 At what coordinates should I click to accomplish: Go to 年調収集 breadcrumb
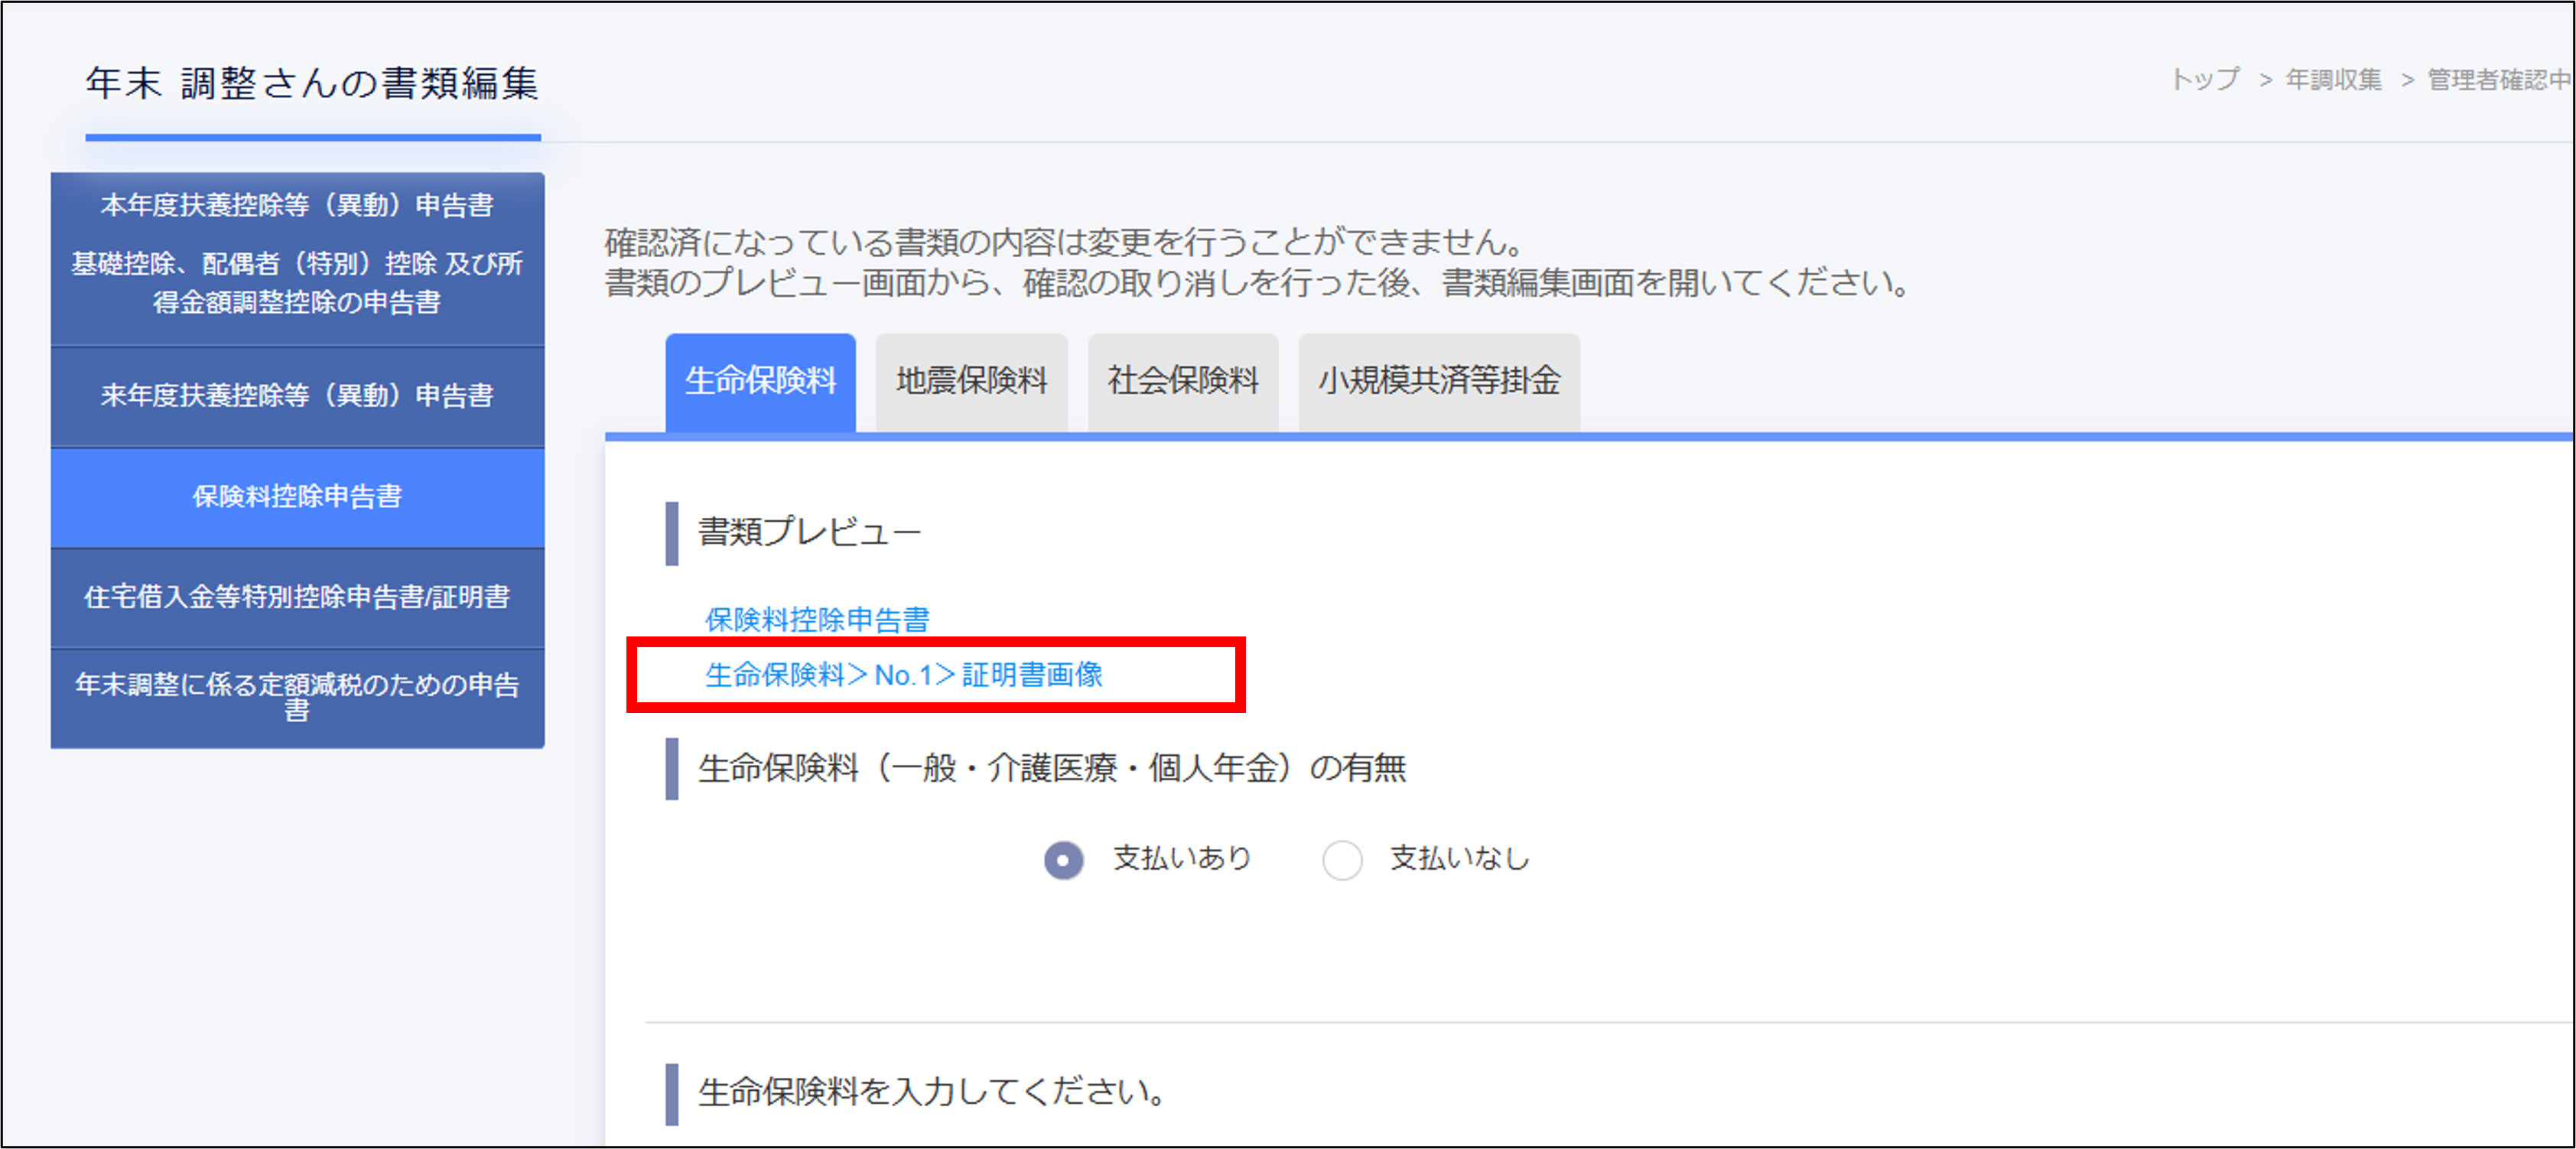click(x=2333, y=79)
